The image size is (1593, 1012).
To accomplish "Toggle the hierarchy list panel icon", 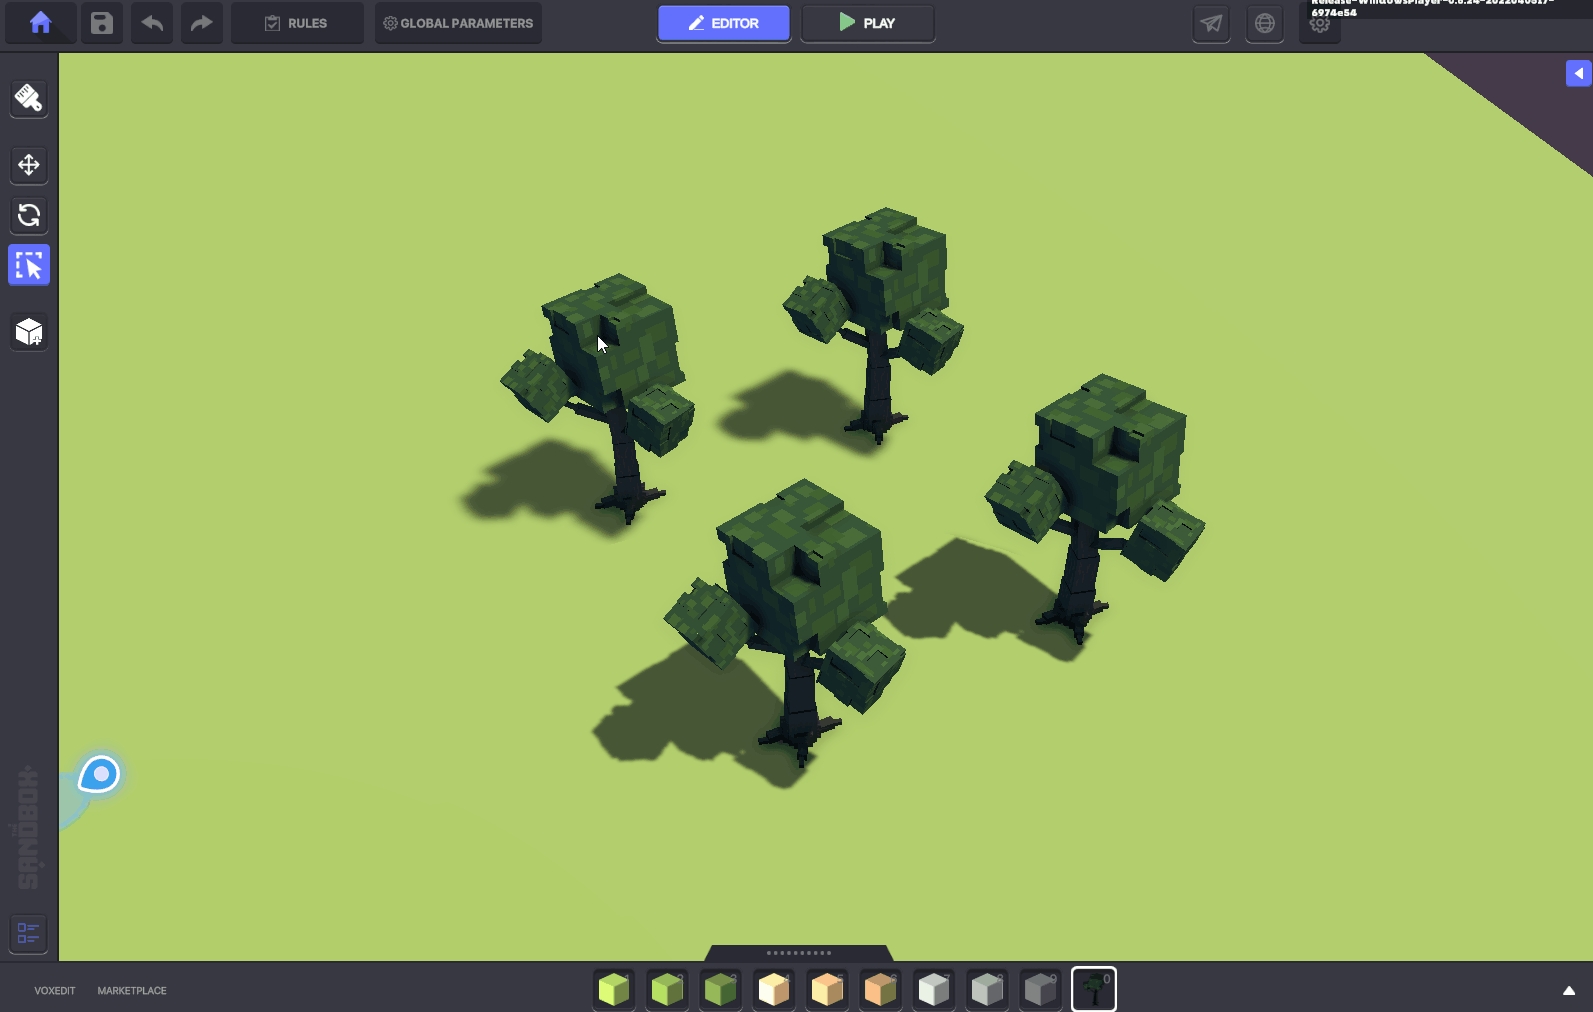I will [29, 933].
